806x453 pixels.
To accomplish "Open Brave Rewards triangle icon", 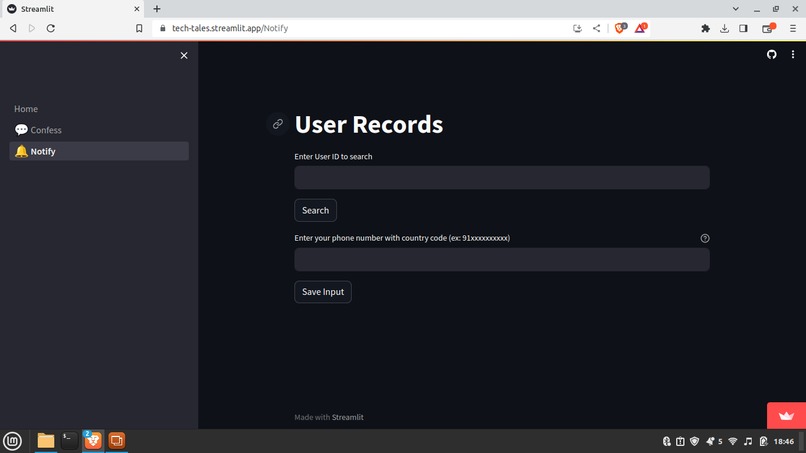I will point(640,28).
